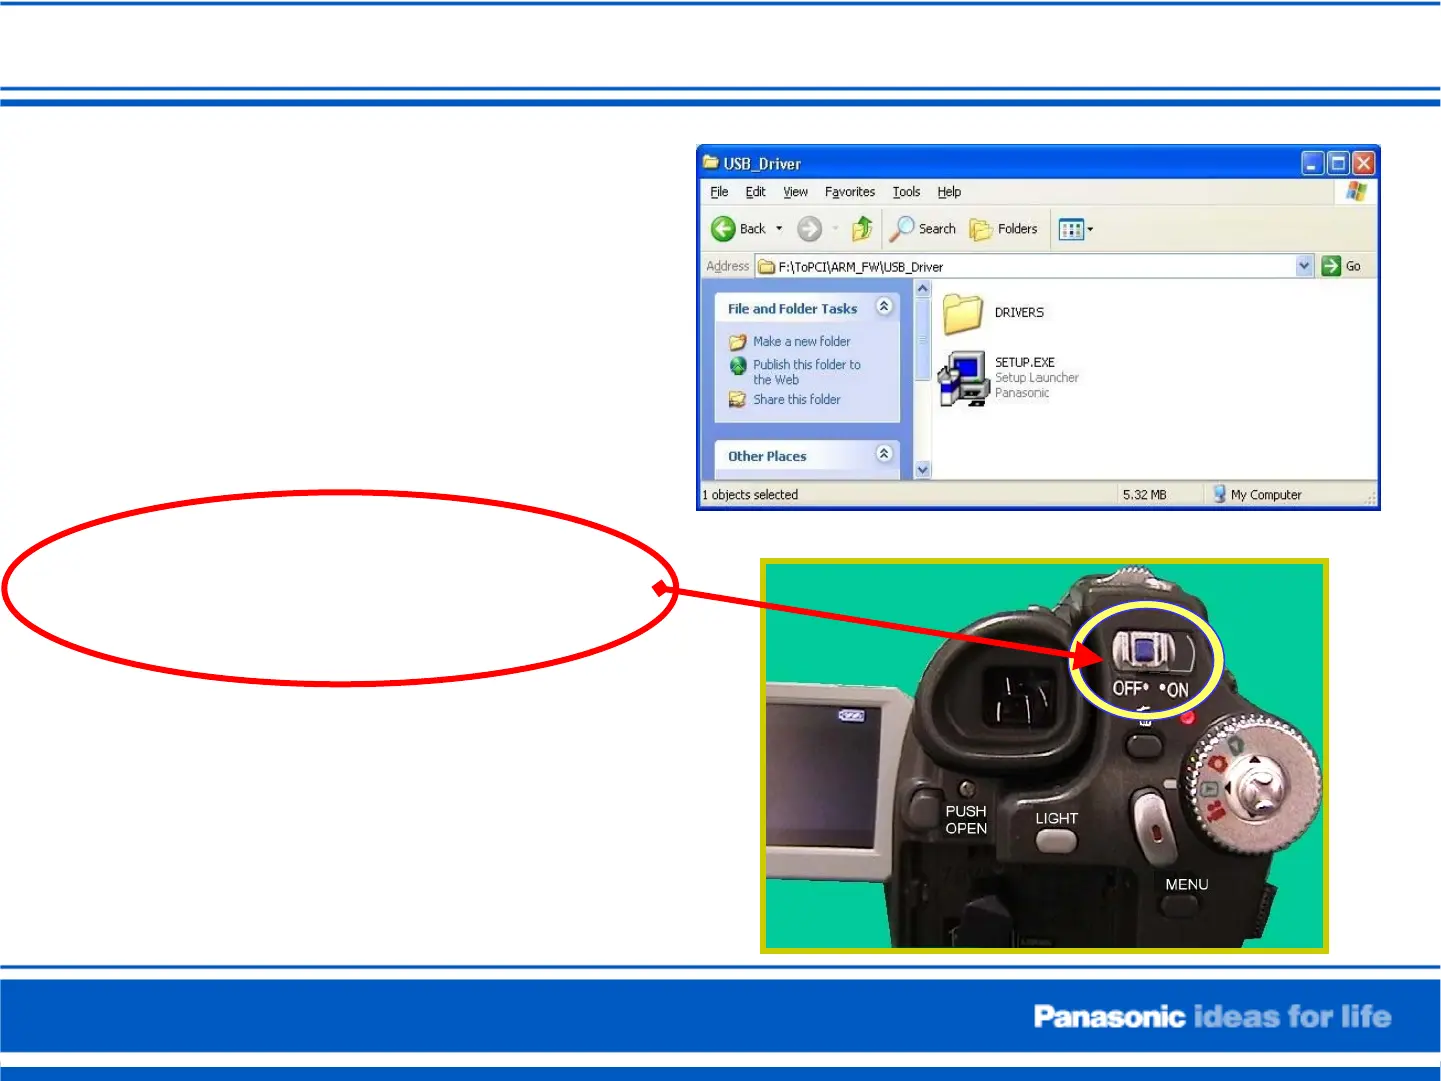
Task: Open the address bar dropdown
Action: tap(1304, 266)
